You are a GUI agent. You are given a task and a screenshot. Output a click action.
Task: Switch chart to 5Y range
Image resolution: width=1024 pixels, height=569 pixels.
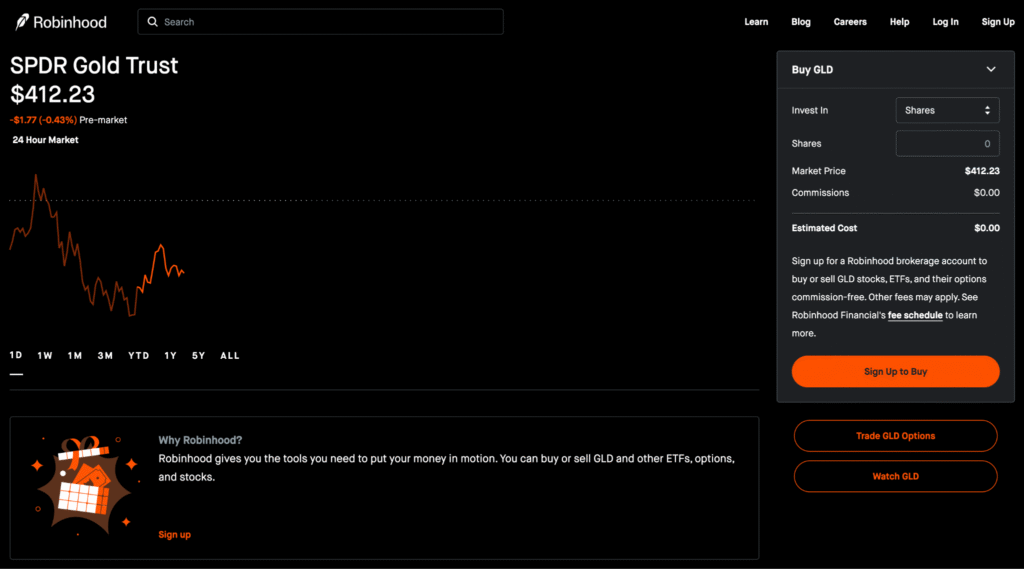click(x=199, y=355)
